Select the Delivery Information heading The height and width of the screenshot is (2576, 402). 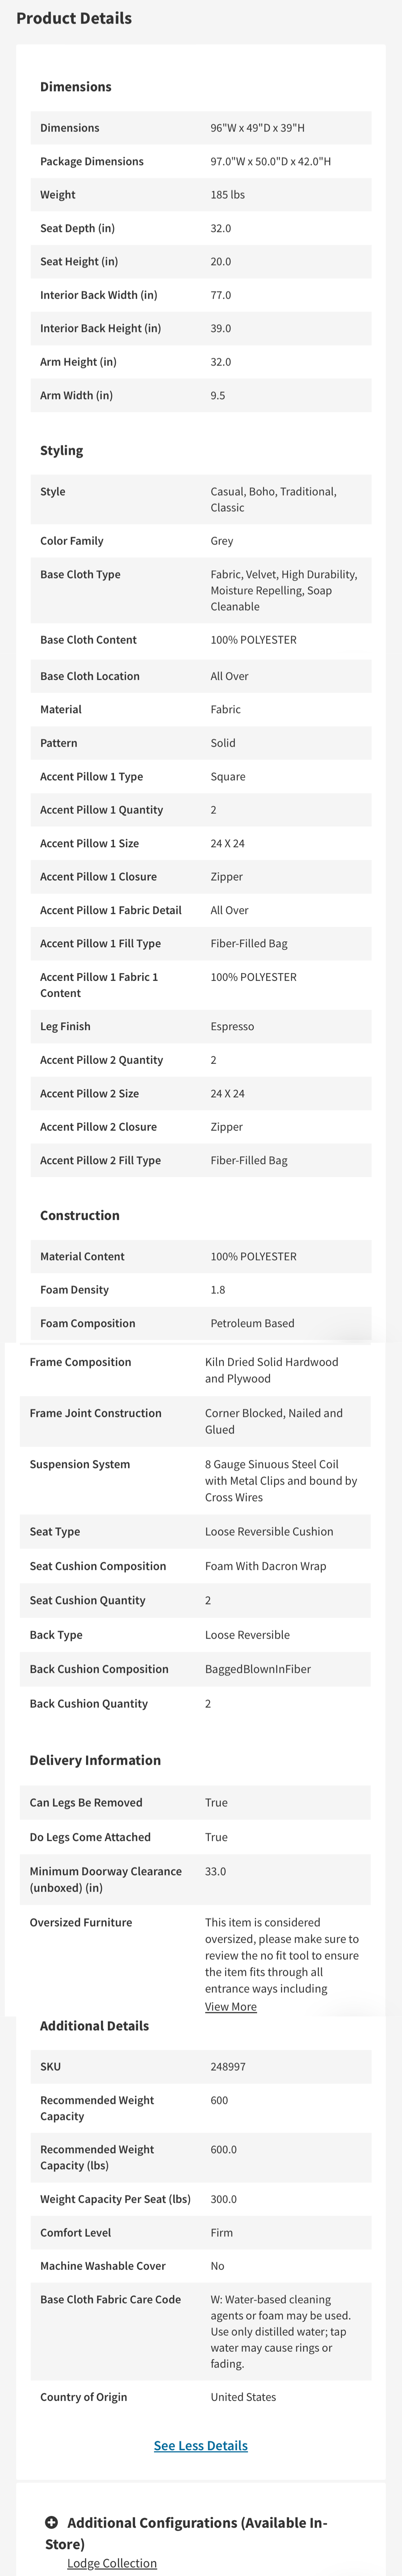point(95,1760)
